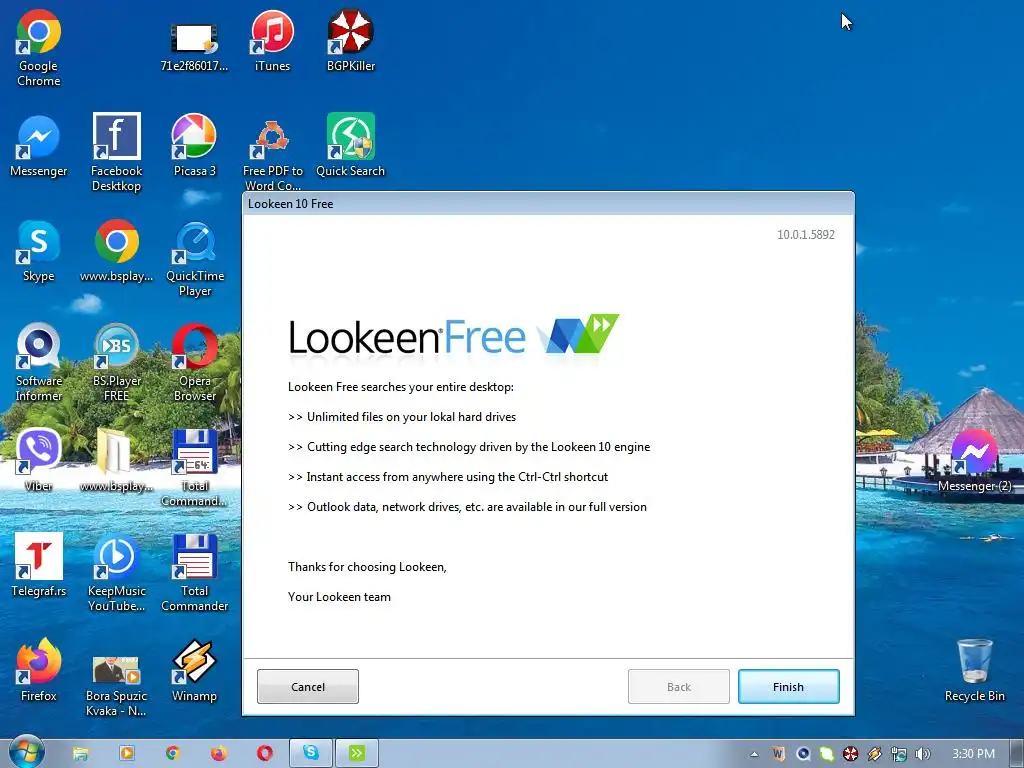Click the Software Informer tray icon
The width and height of the screenshot is (1024, 768).
(803, 754)
